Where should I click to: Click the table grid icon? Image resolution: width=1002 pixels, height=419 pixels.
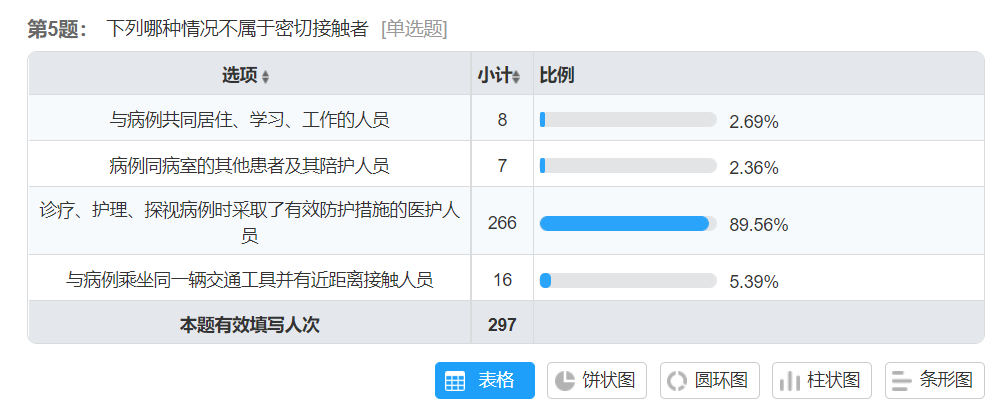[x=455, y=381]
